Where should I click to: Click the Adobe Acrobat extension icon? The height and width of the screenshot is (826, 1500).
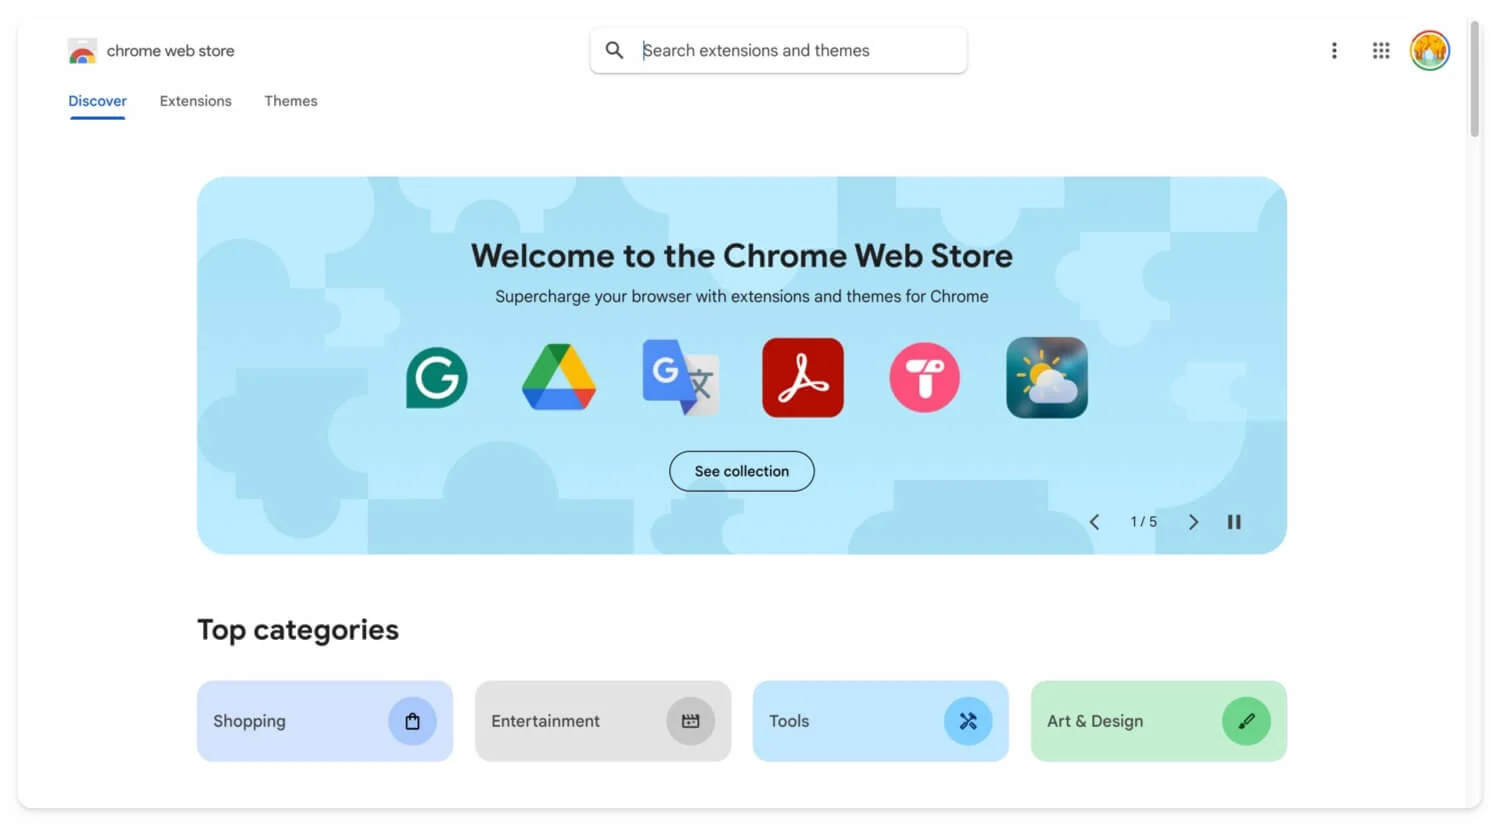802,378
